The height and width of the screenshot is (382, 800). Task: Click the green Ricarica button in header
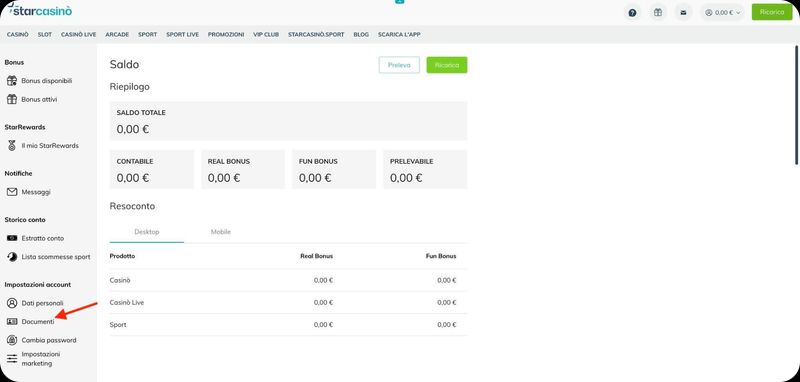[772, 12]
